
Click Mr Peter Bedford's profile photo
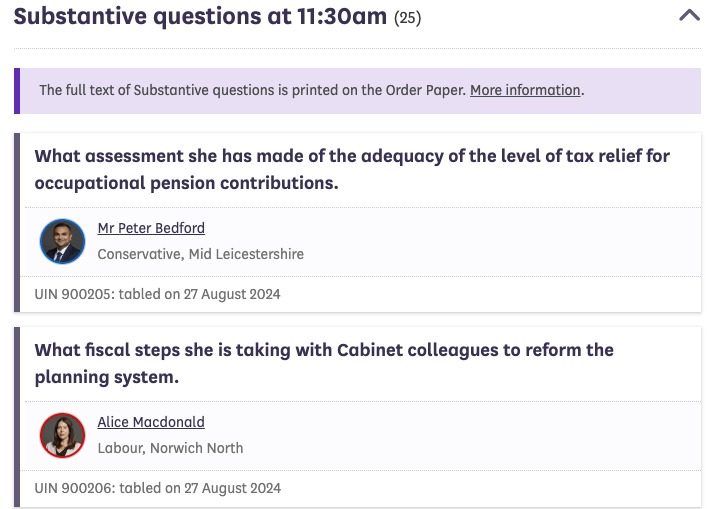pos(62,241)
